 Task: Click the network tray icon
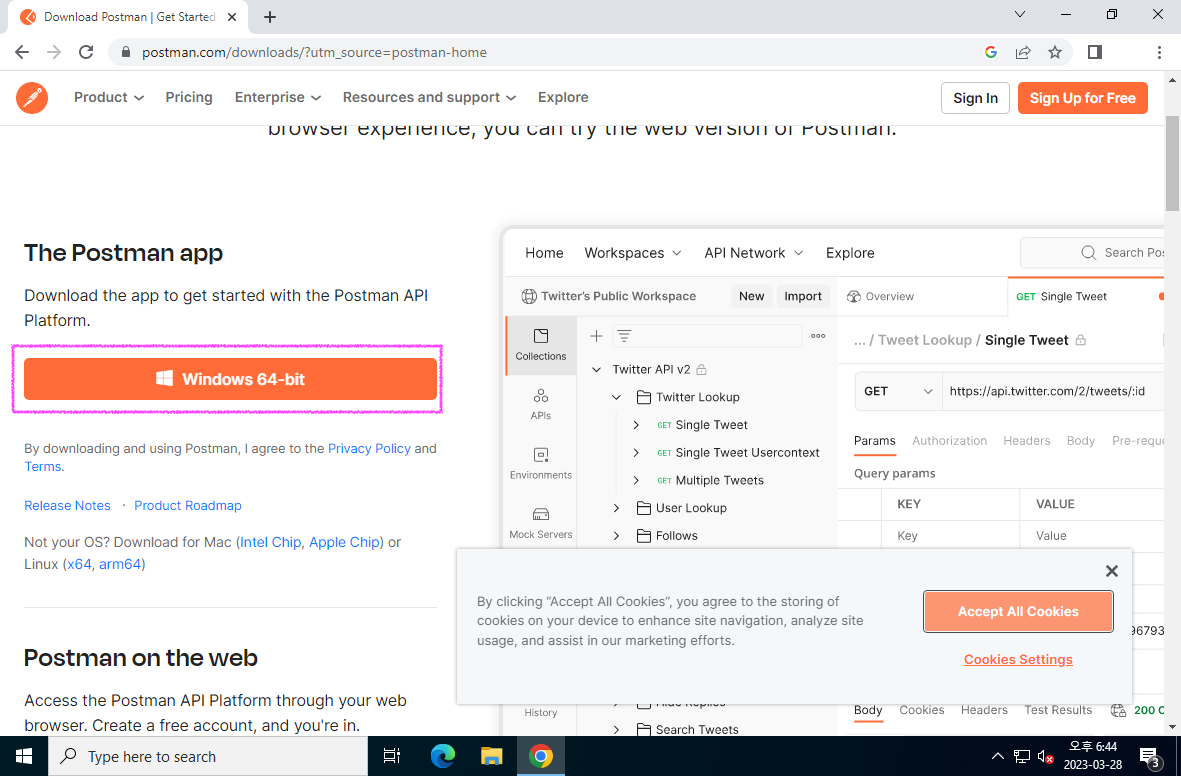pyautogui.click(x=1021, y=756)
